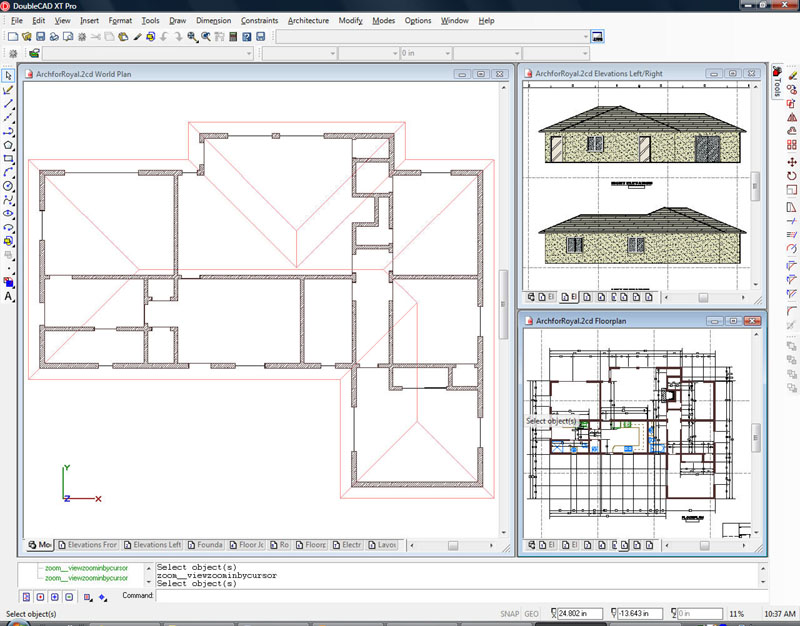
Task: Click the Rotate tool in right toolbar
Action: click(x=791, y=176)
